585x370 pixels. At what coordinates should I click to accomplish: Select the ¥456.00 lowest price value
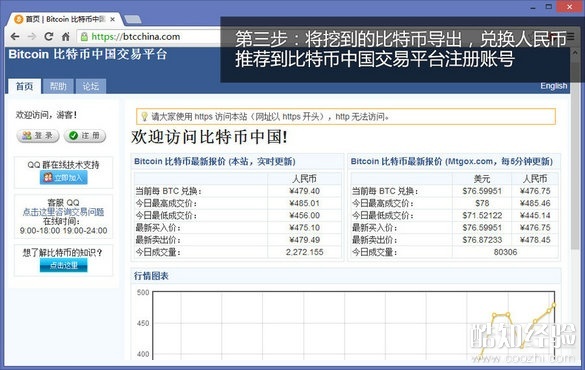tap(304, 216)
